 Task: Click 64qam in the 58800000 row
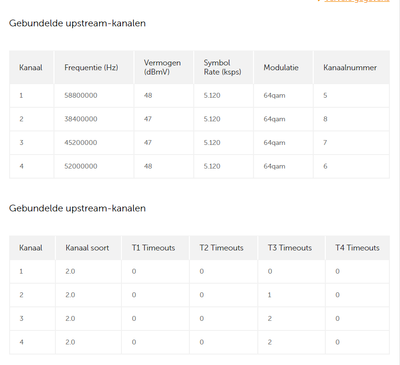pos(274,96)
